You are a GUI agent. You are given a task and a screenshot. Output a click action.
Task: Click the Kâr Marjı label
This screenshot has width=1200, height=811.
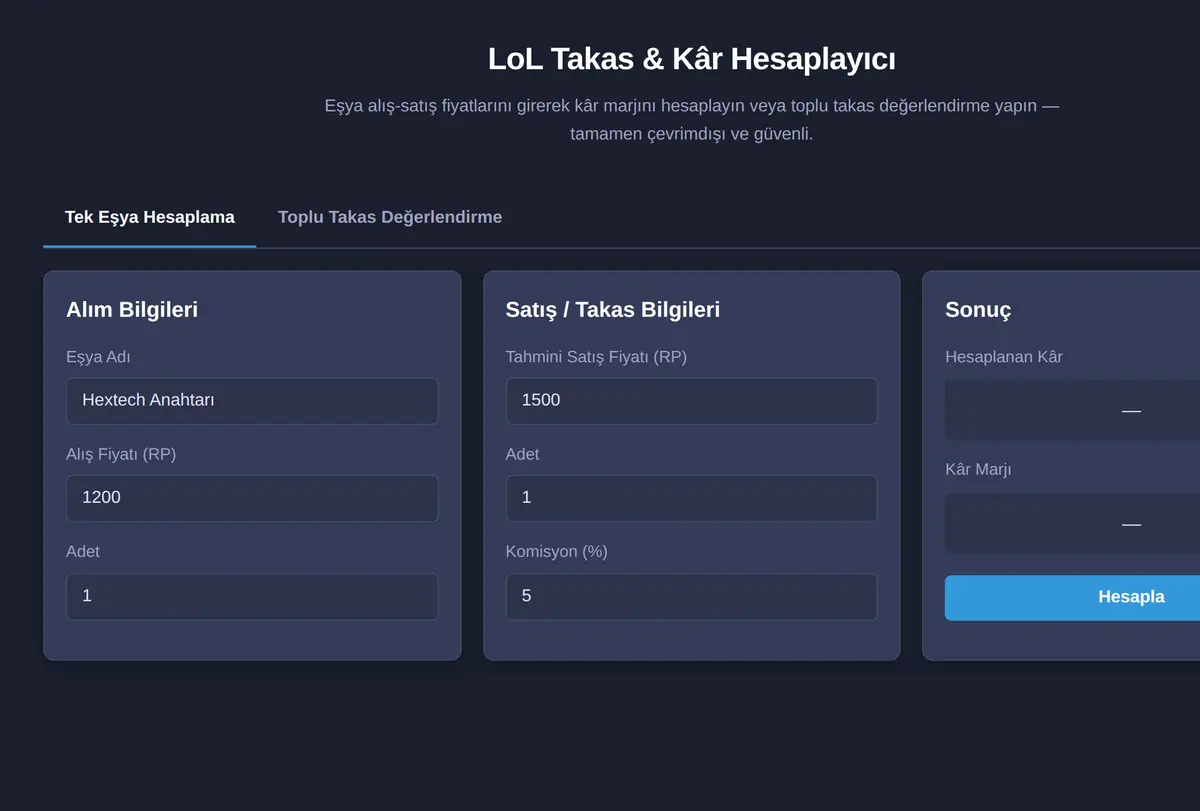[978, 469]
